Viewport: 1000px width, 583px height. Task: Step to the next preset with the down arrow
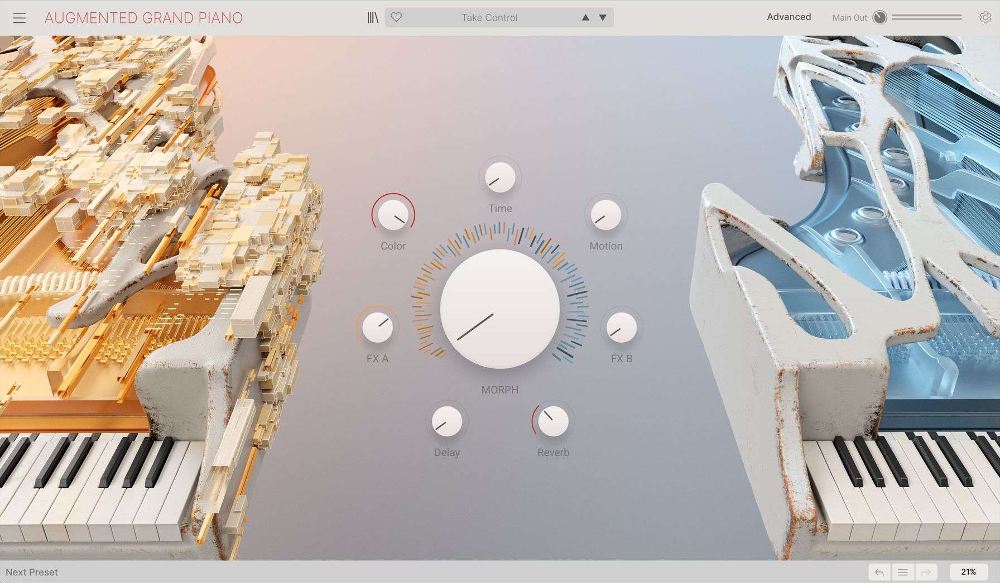coord(601,16)
